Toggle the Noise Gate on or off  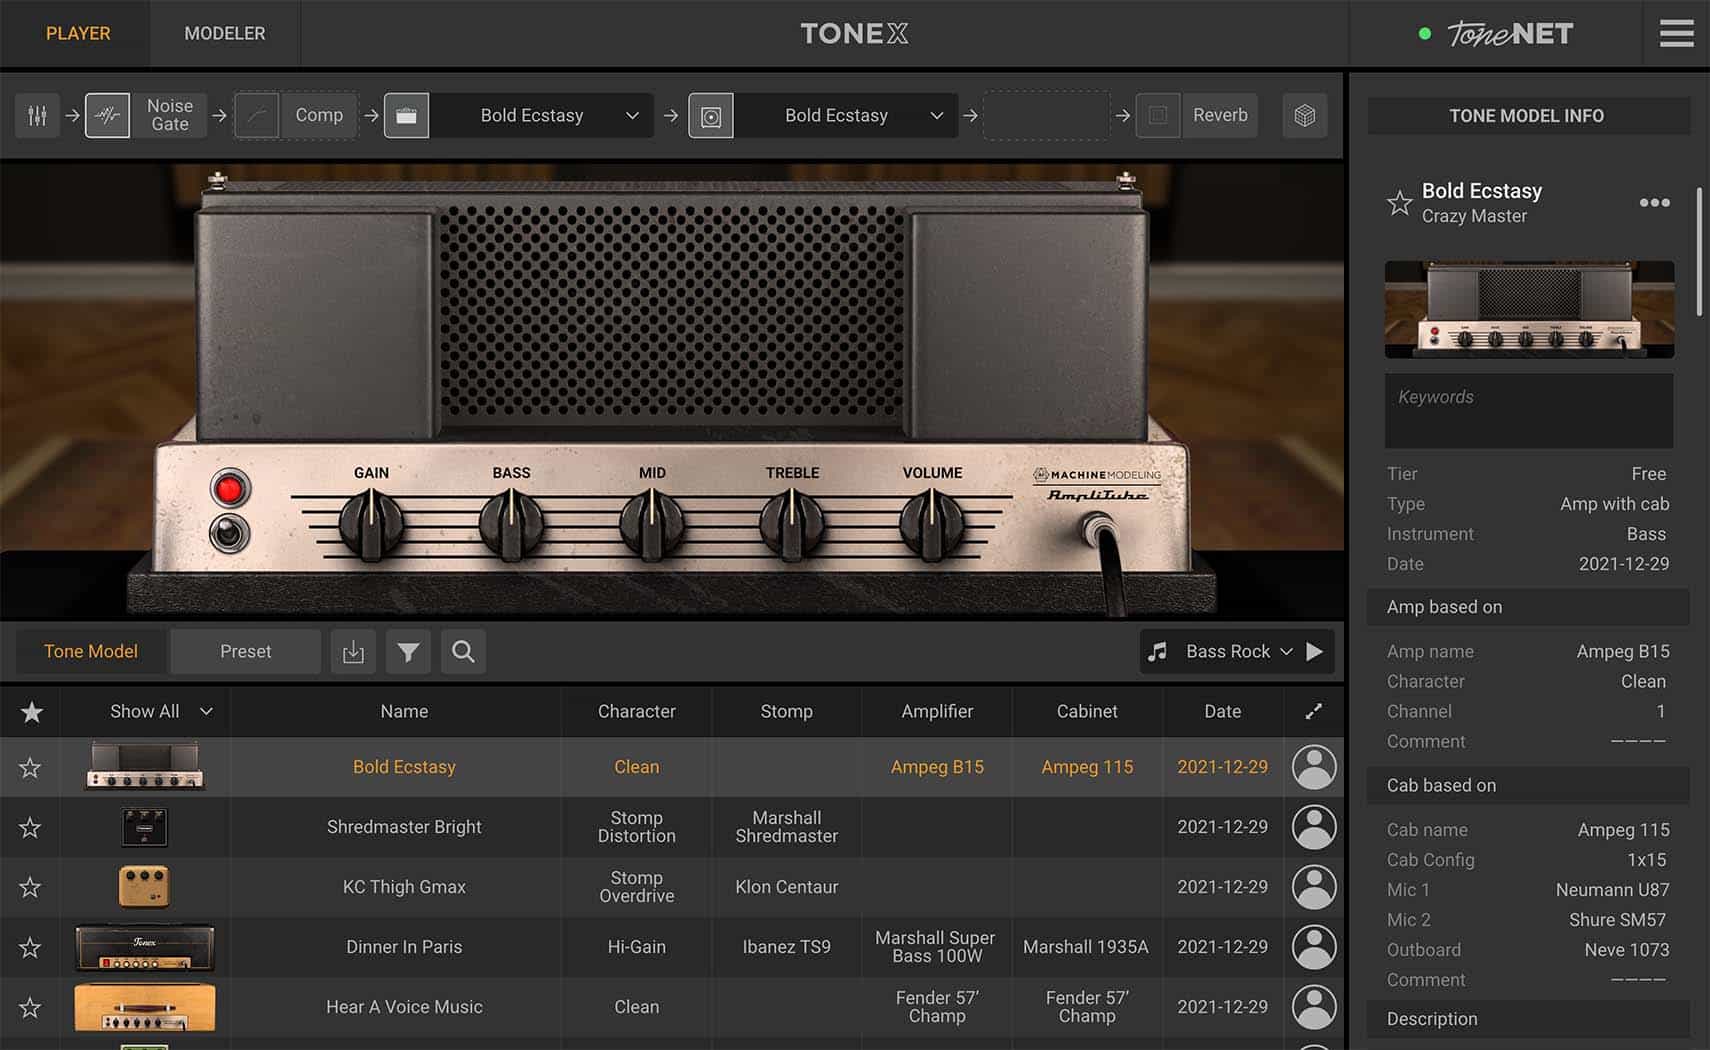point(108,116)
